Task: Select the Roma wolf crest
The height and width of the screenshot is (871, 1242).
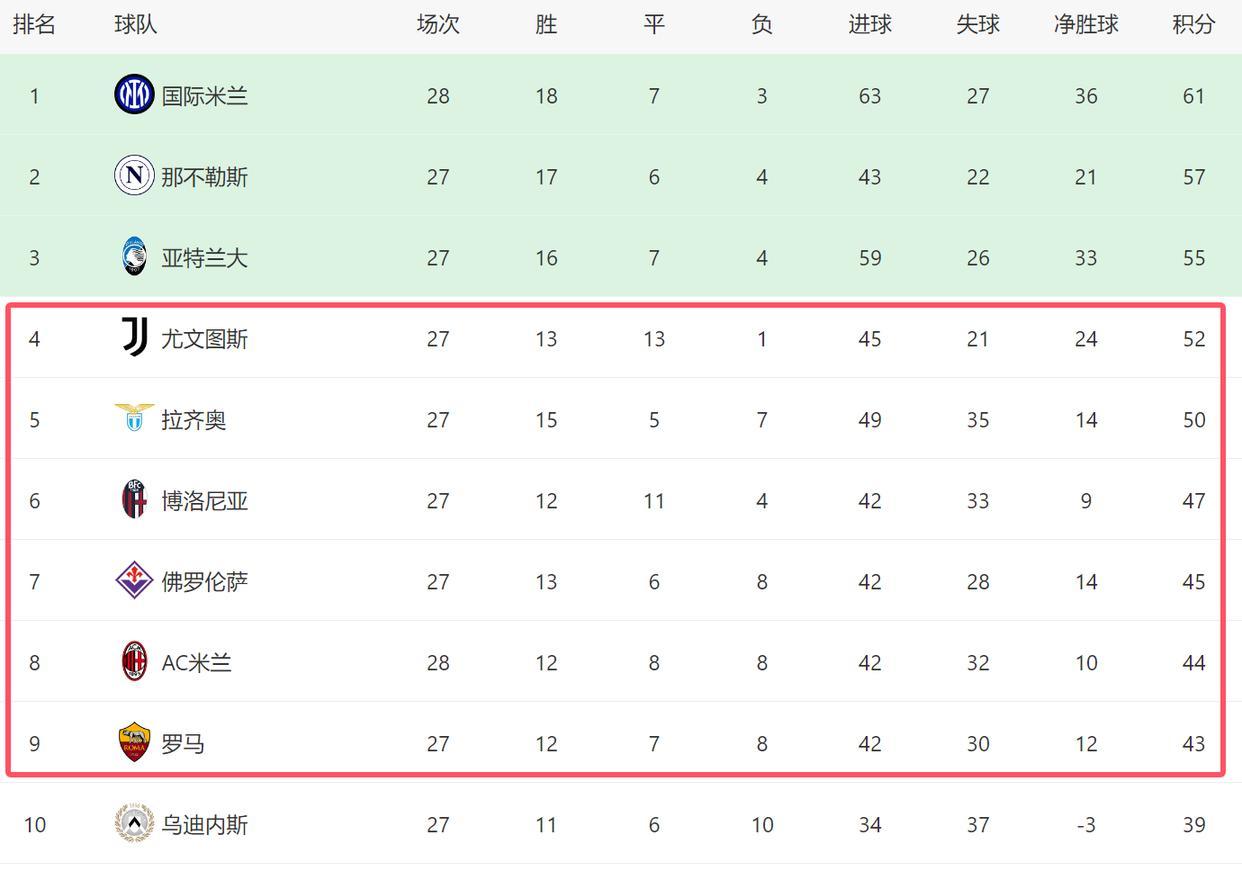Action: pos(134,743)
